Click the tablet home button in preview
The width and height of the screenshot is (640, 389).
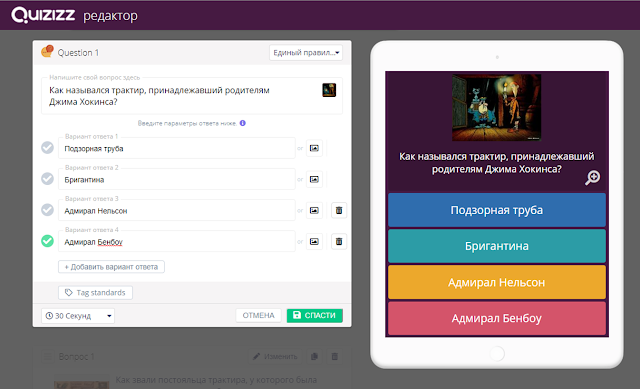click(x=497, y=353)
